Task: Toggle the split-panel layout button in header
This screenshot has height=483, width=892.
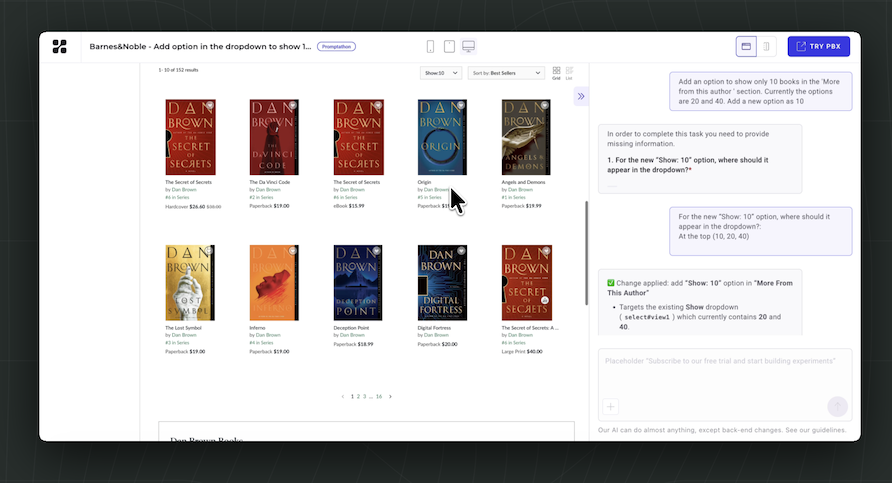Action: [x=746, y=47]
